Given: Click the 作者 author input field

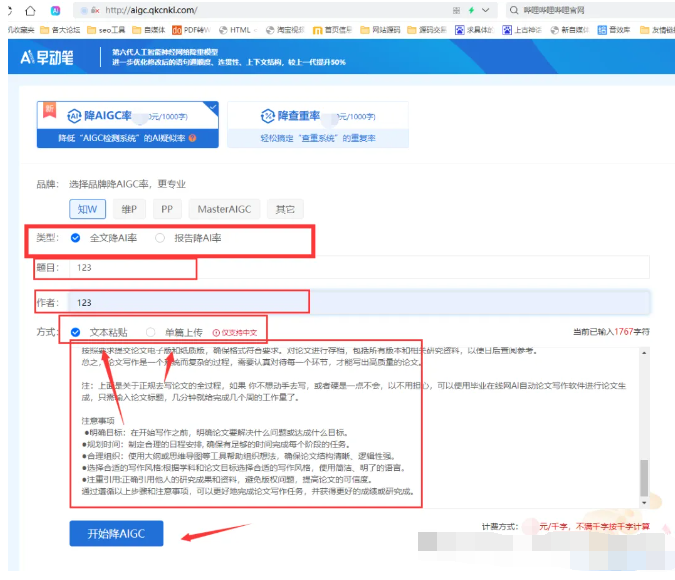Looking at the screenshot, I should point(359,302).
